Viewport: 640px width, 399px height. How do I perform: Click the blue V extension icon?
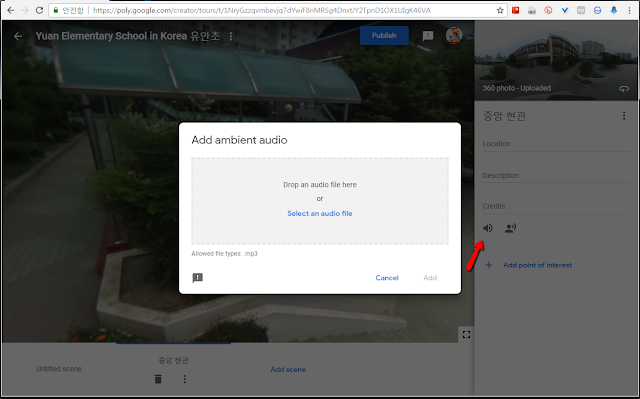tap(565, 10)
